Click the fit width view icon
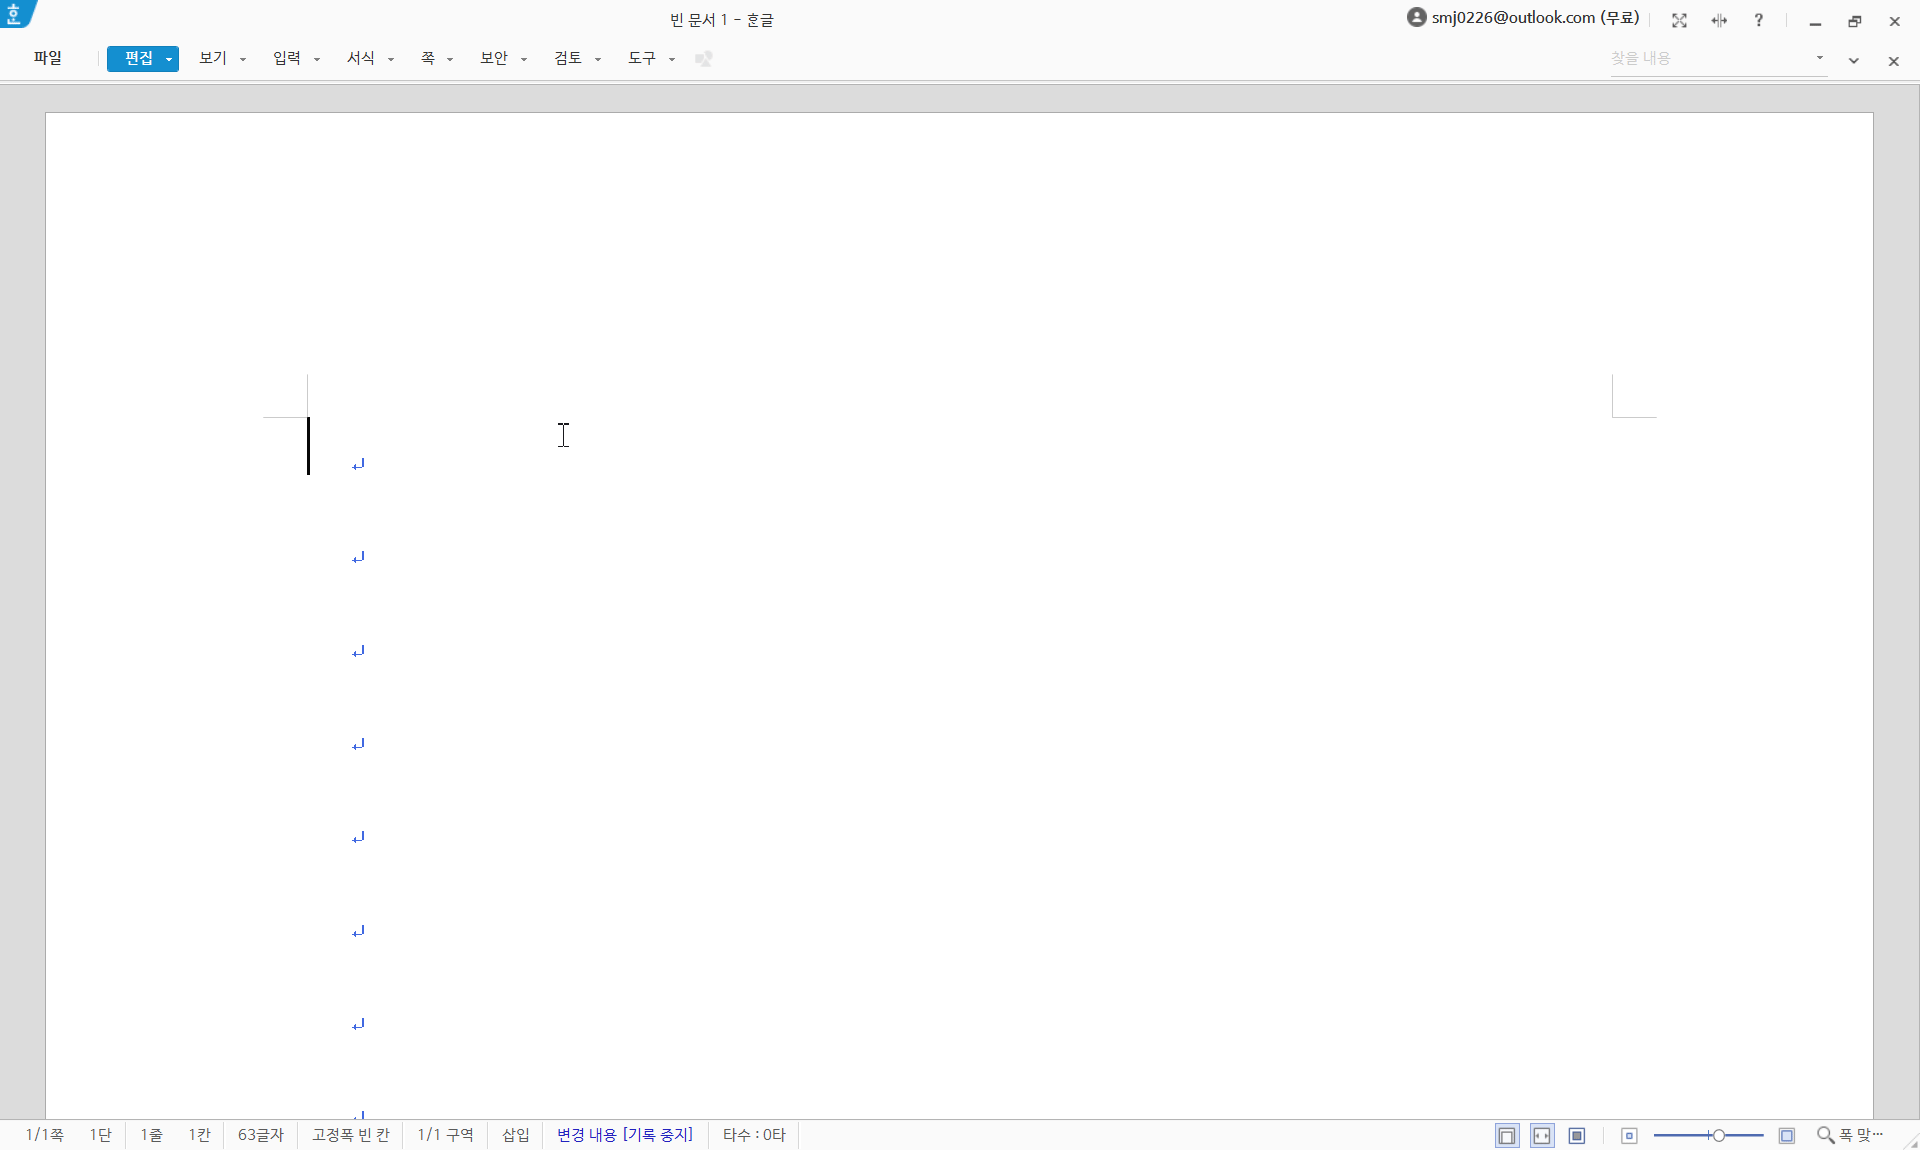 pos(1542,1135)
